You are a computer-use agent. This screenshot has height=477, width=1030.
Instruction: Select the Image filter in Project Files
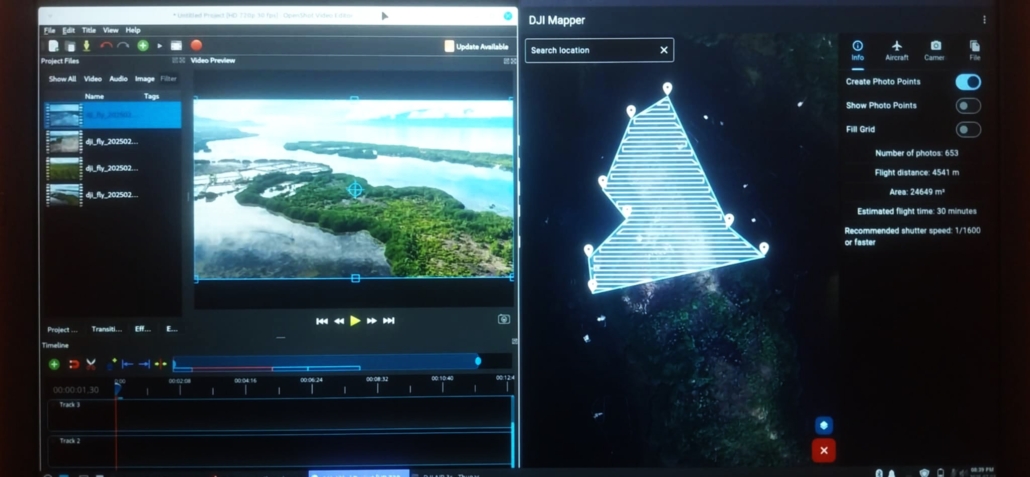(x=145, y=79)
